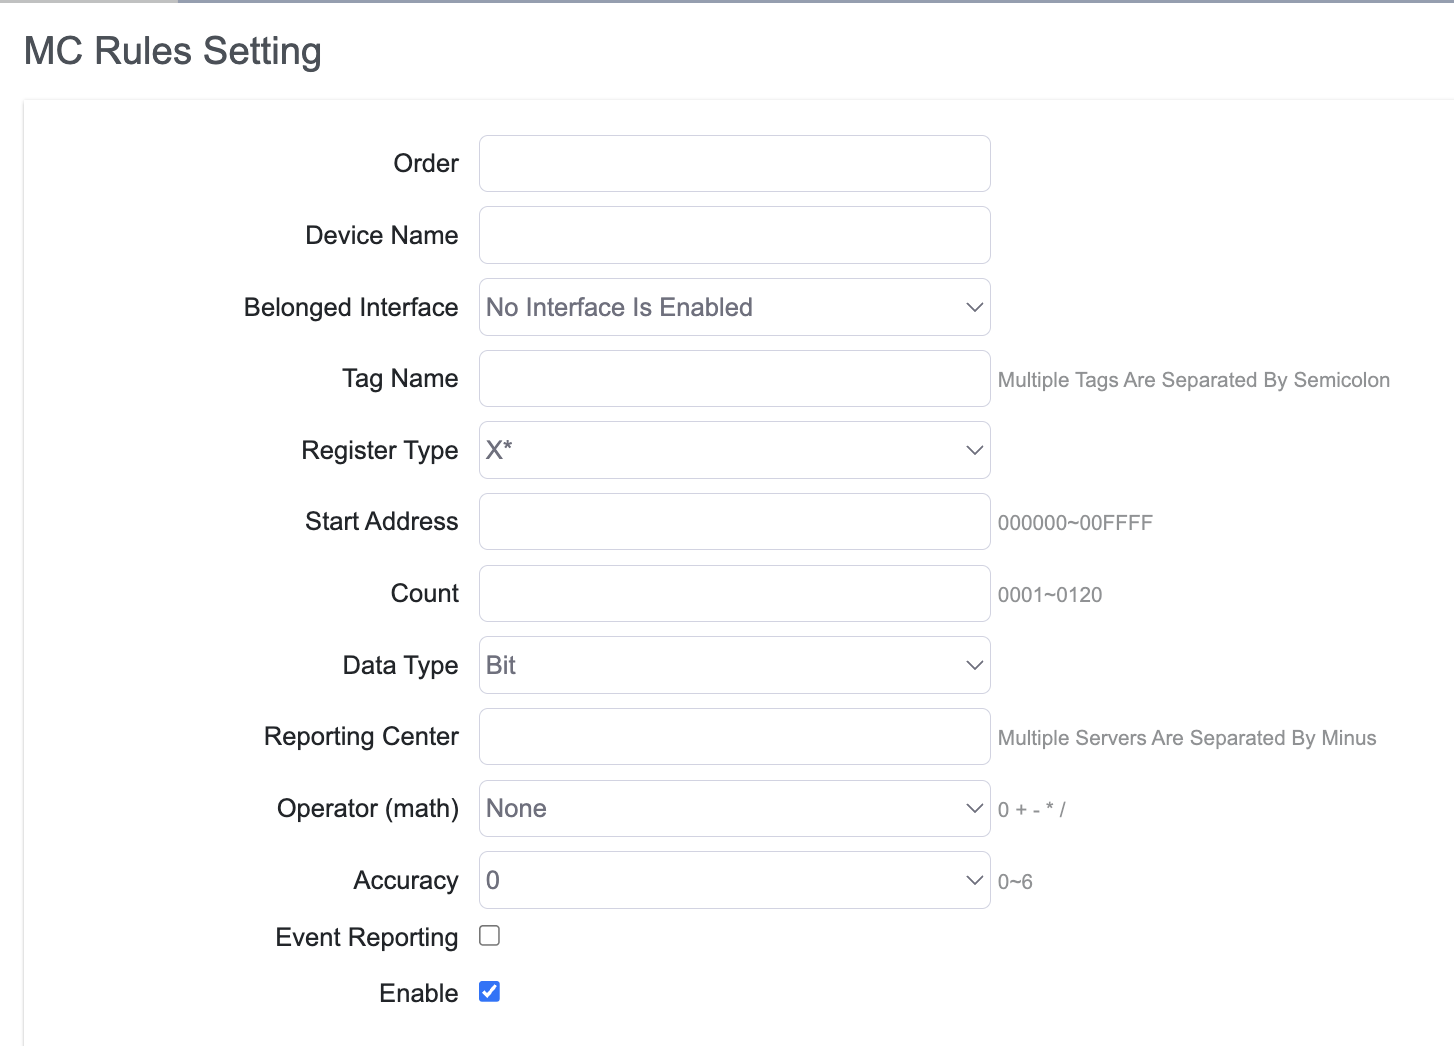Click the '000000~00FFFF' address range hint
1454x1046 pixels.
(1075, 523)
